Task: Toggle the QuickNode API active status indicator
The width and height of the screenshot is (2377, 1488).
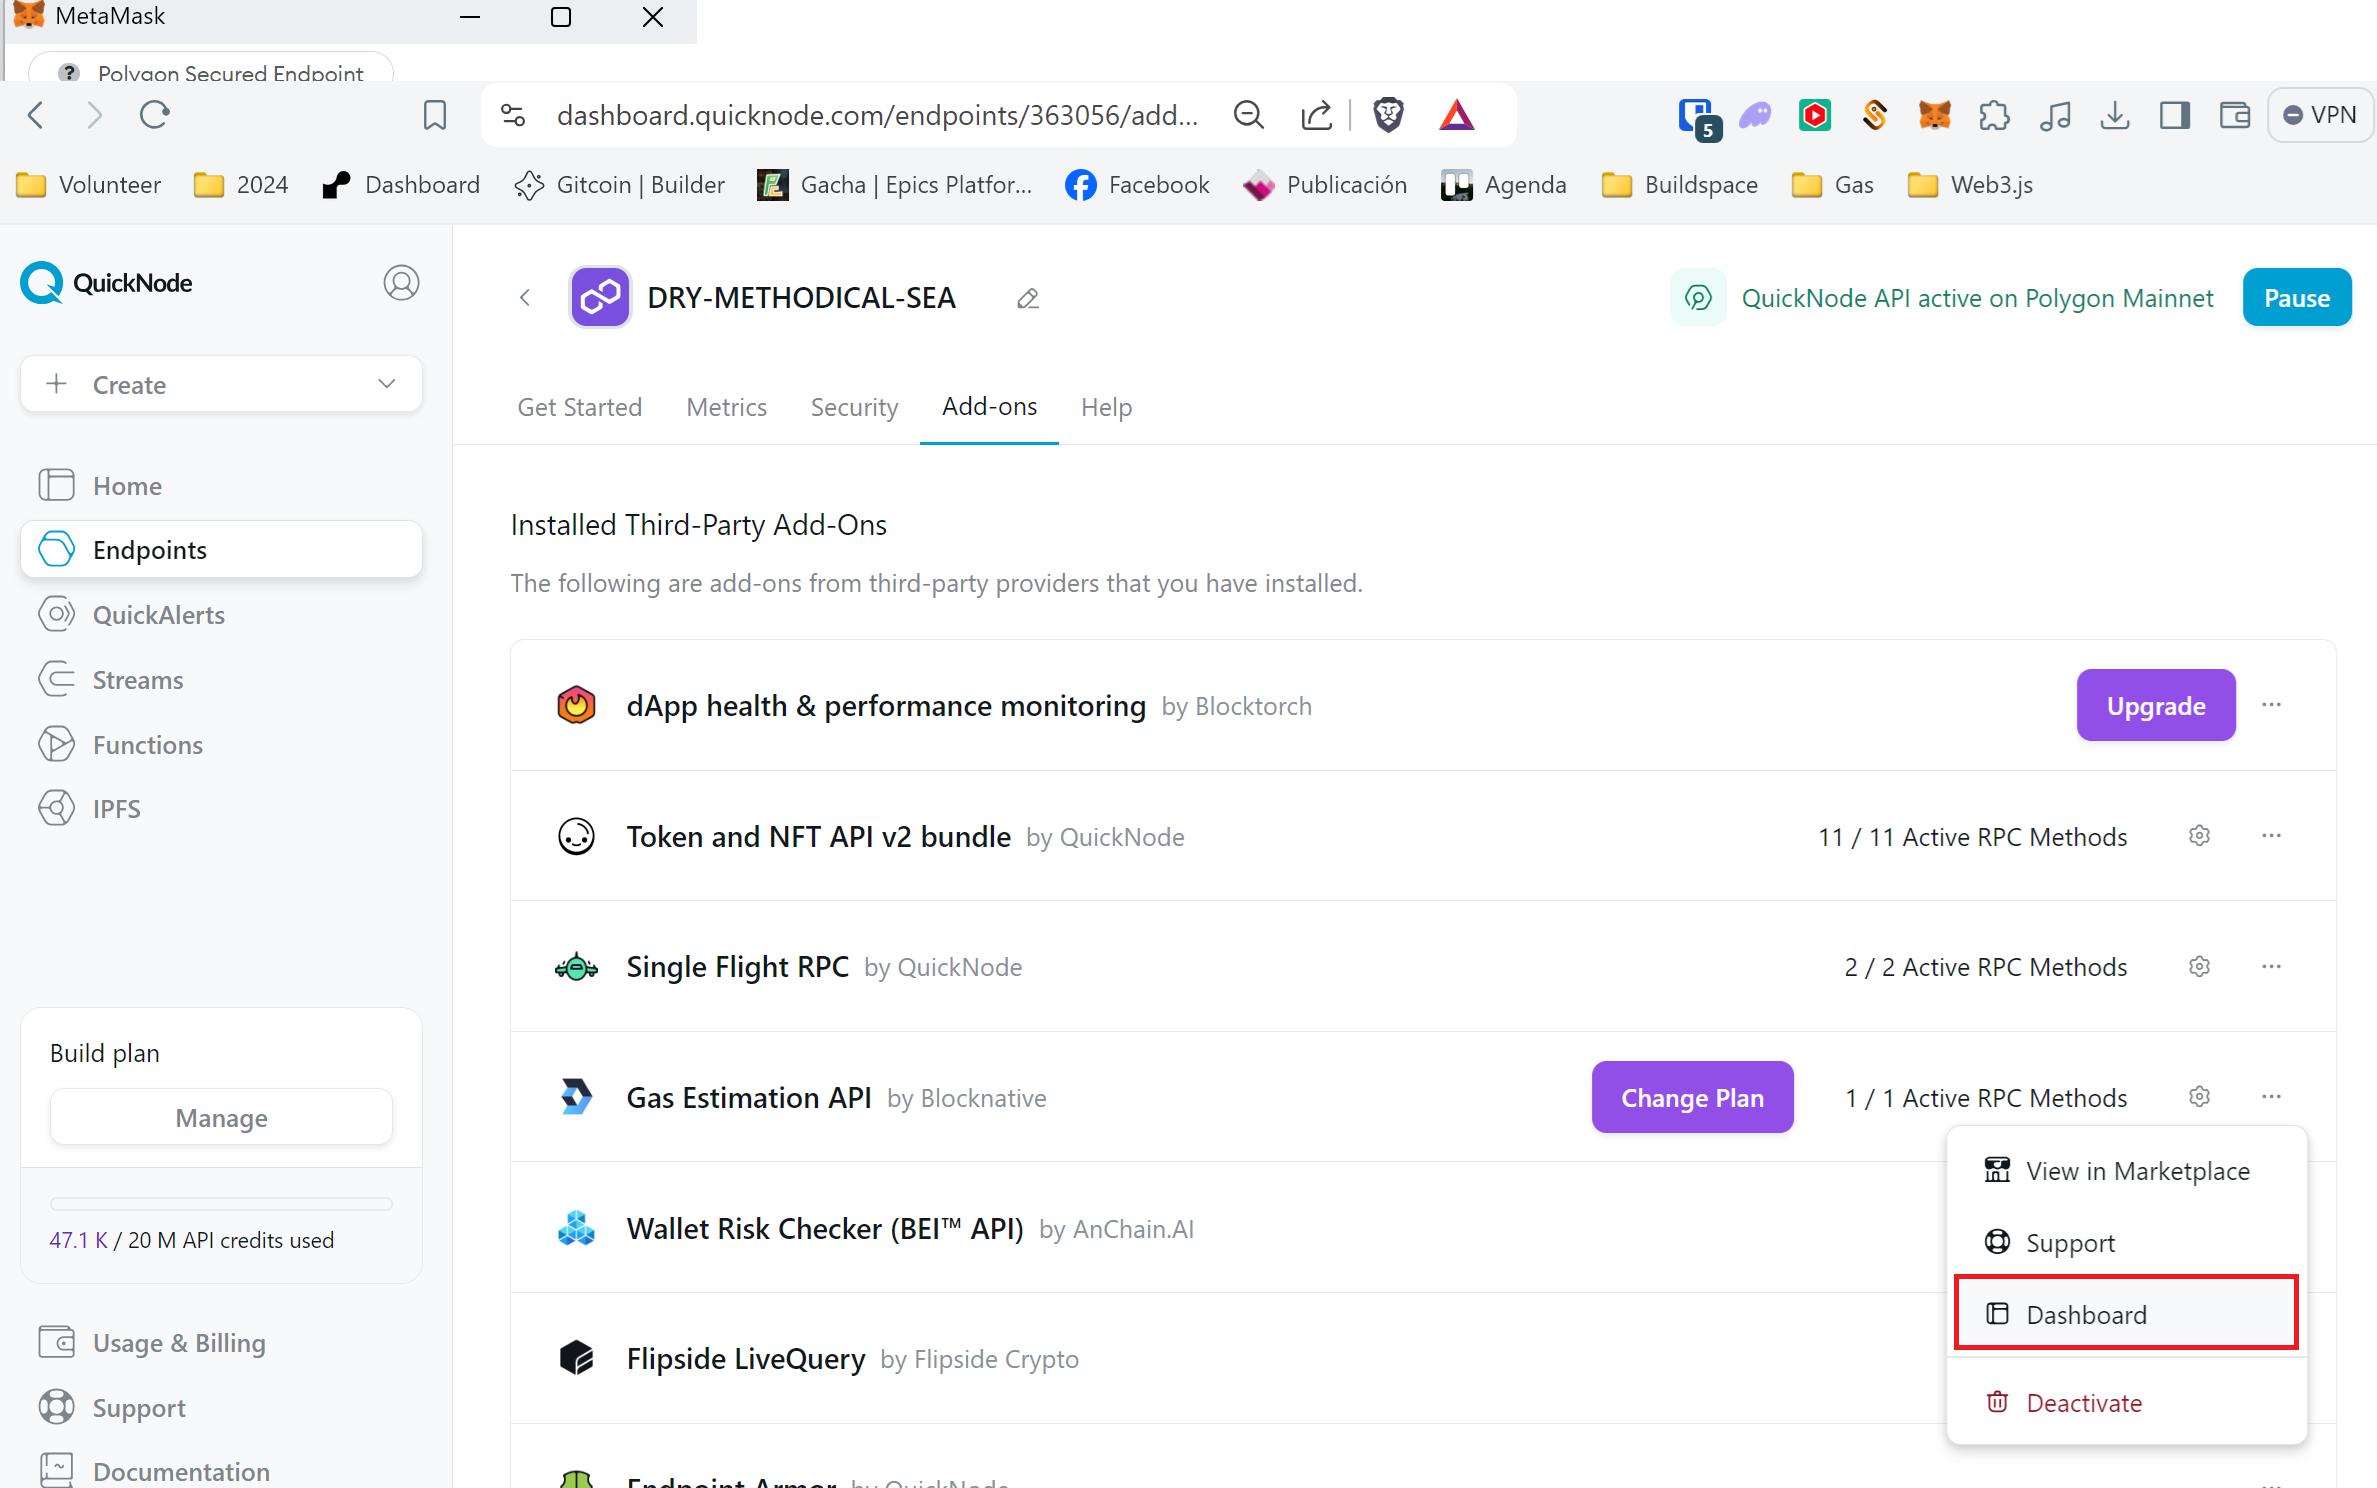Action: point(2298,297)
